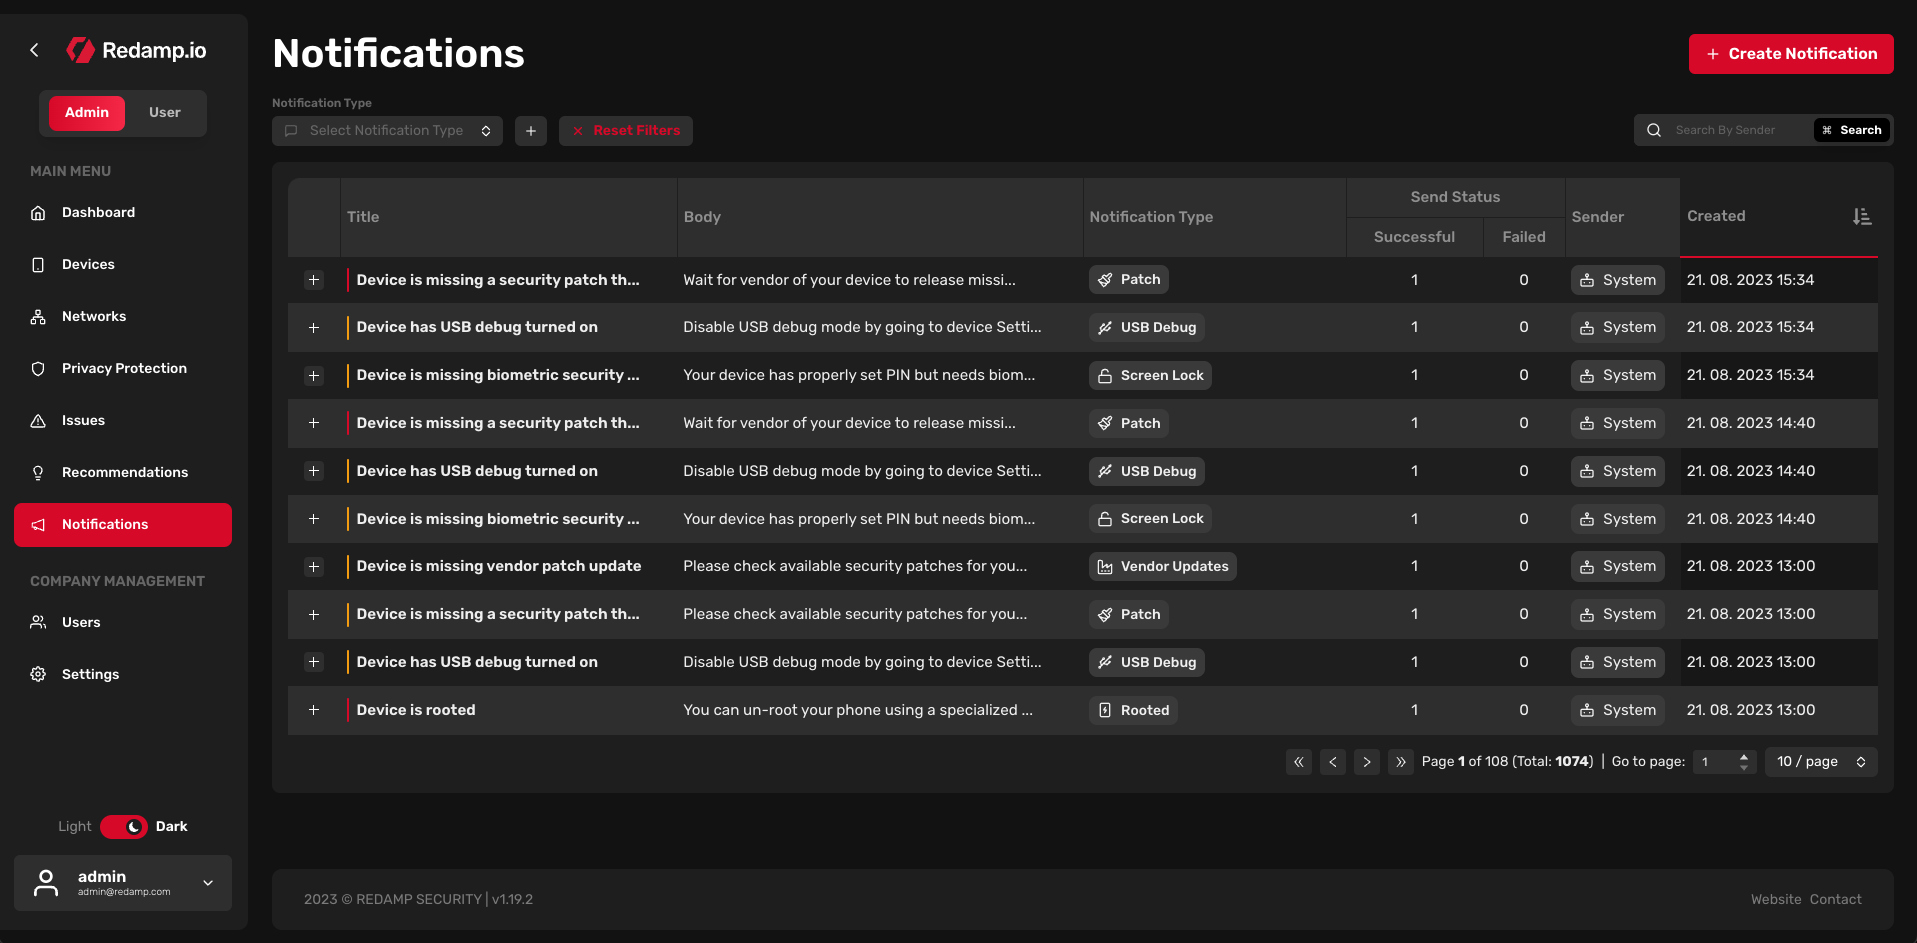This screenshot has width=1917, height=943.
Task: Click Reset Filters button
Action: point(626,131)
